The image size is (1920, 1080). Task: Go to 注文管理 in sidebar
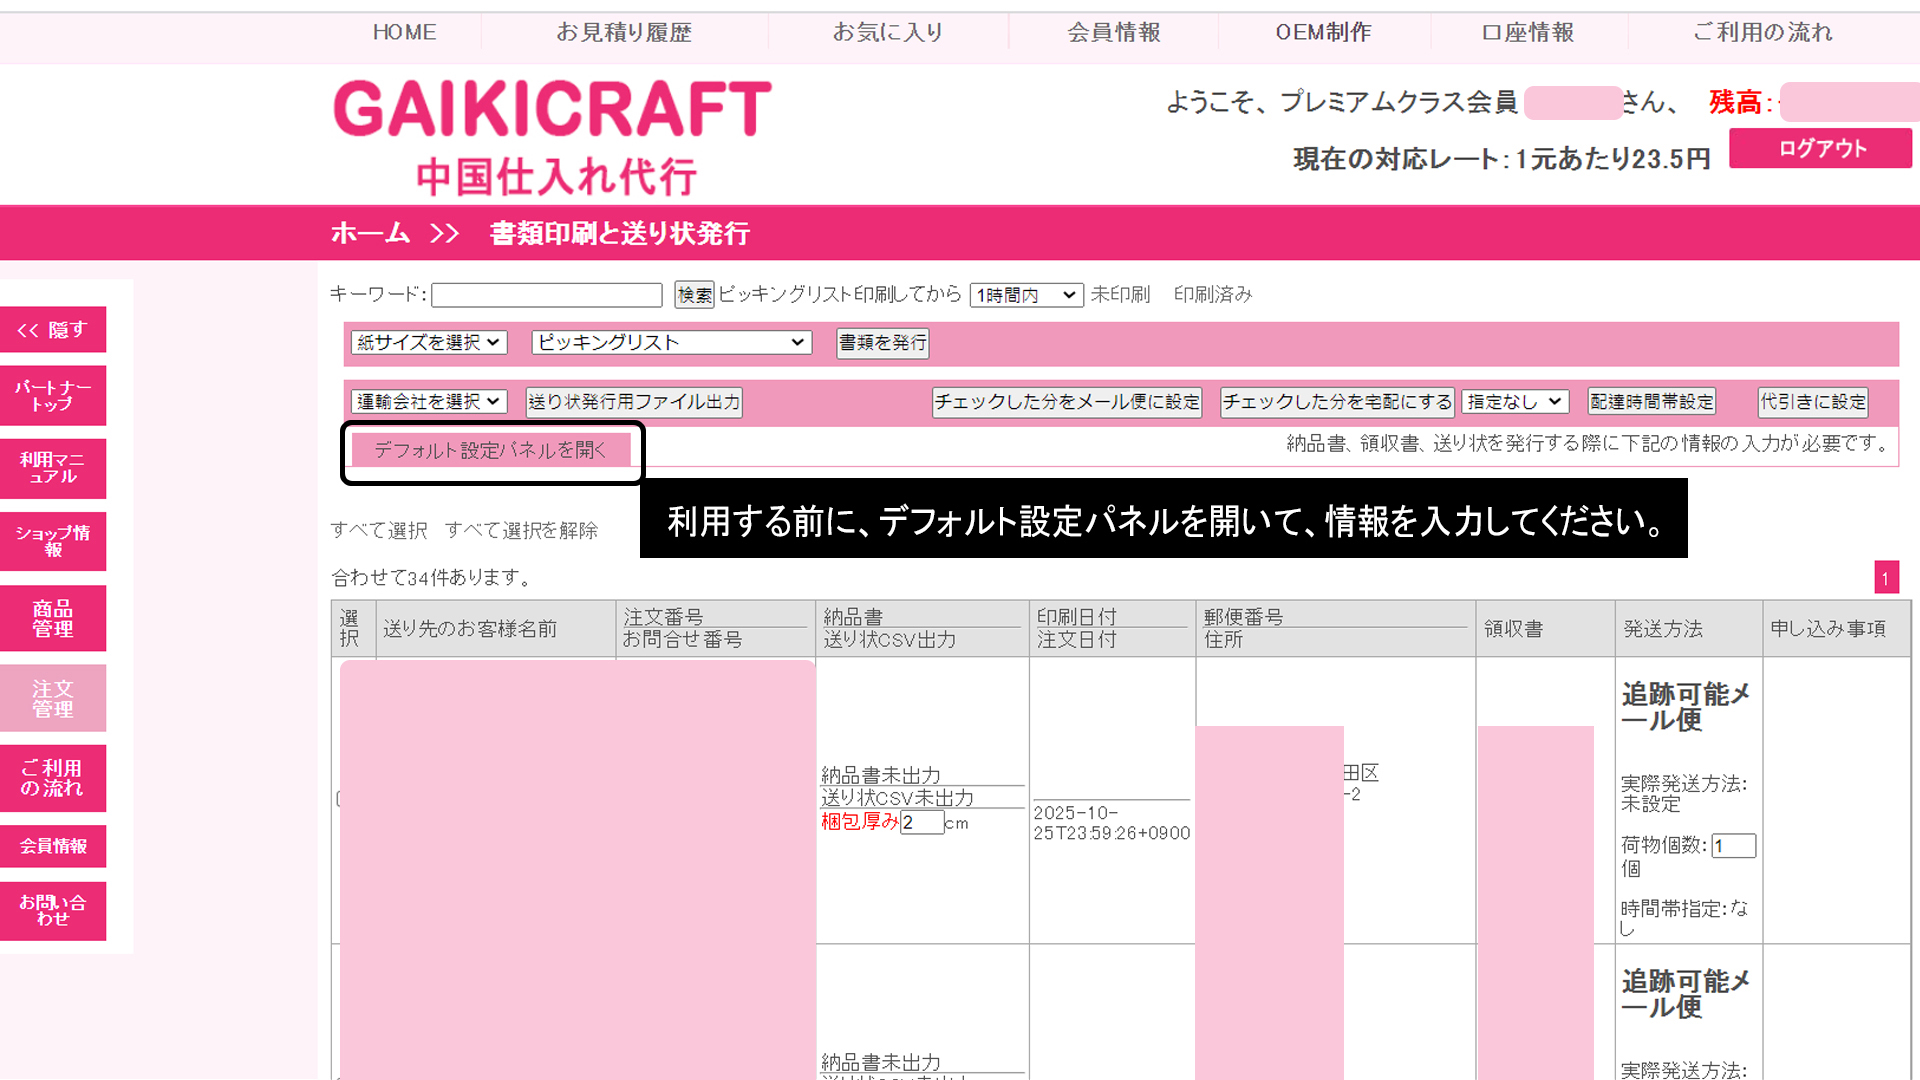[x=53, y=698]
